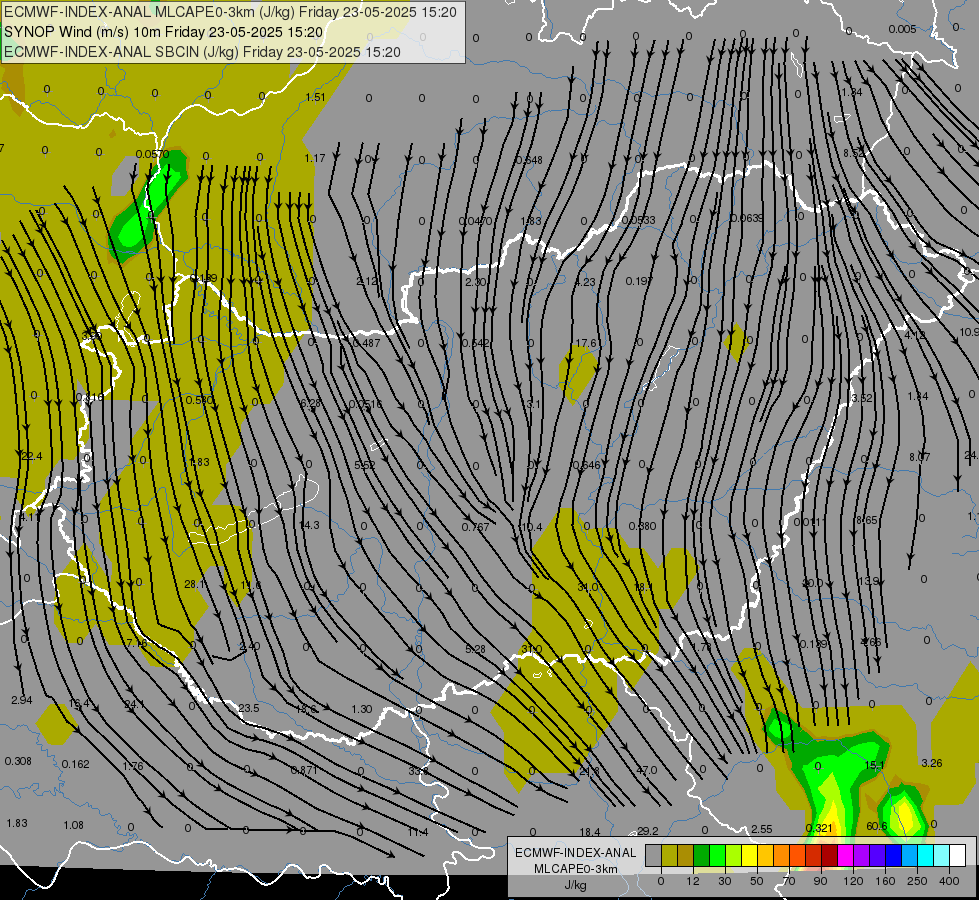Click the MLCAPE0-3km header line at top
Viewport: 979px width, 900px height.
230,12
